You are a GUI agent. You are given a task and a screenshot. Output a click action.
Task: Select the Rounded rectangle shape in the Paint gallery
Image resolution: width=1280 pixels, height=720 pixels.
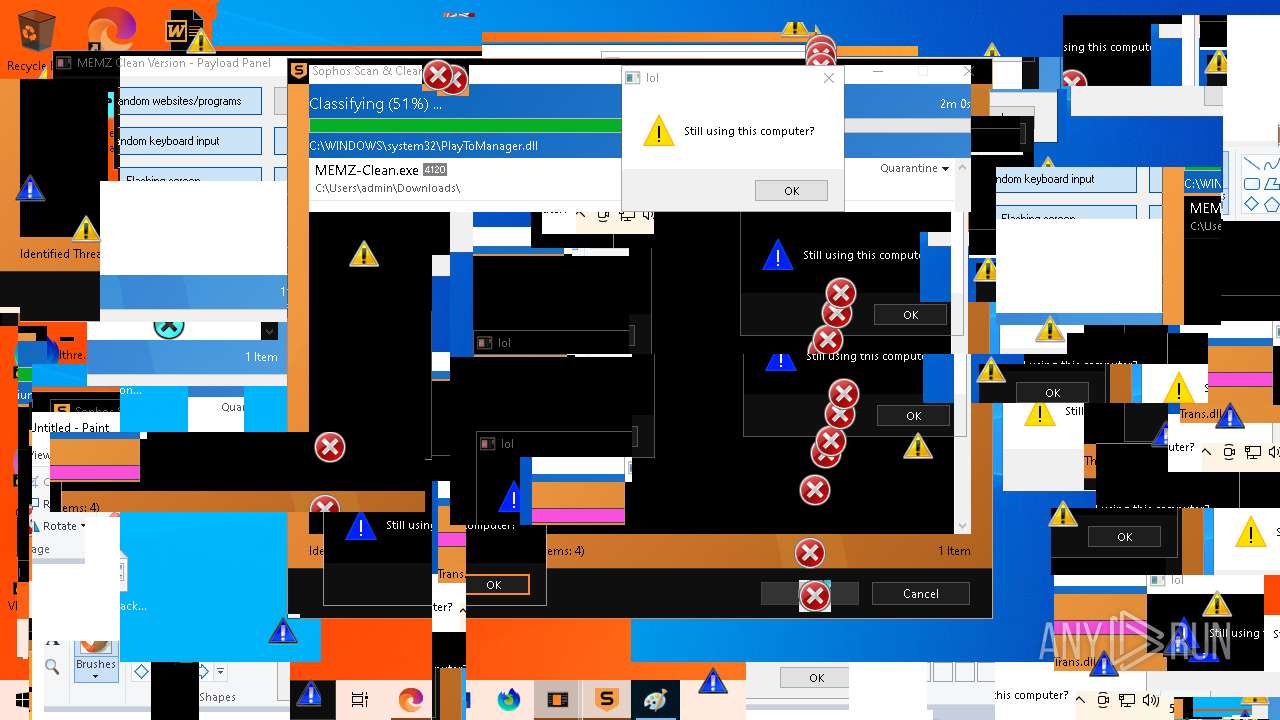(1250, 185)
